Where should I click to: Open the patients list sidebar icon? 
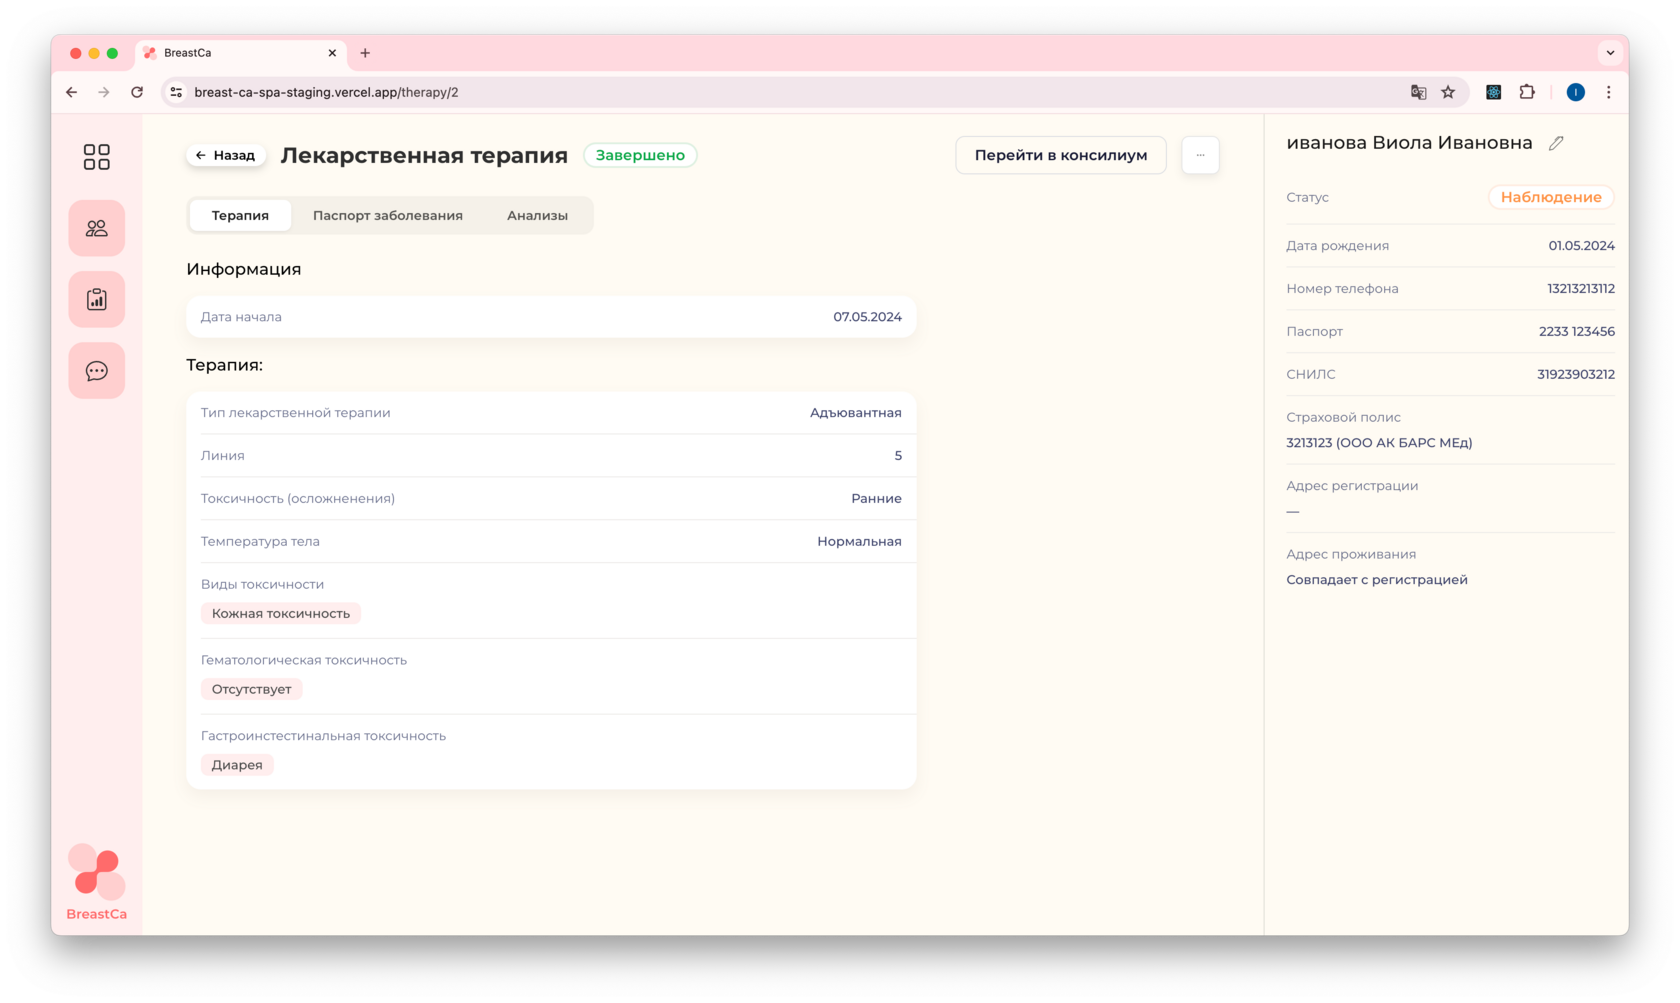(96, 228)
